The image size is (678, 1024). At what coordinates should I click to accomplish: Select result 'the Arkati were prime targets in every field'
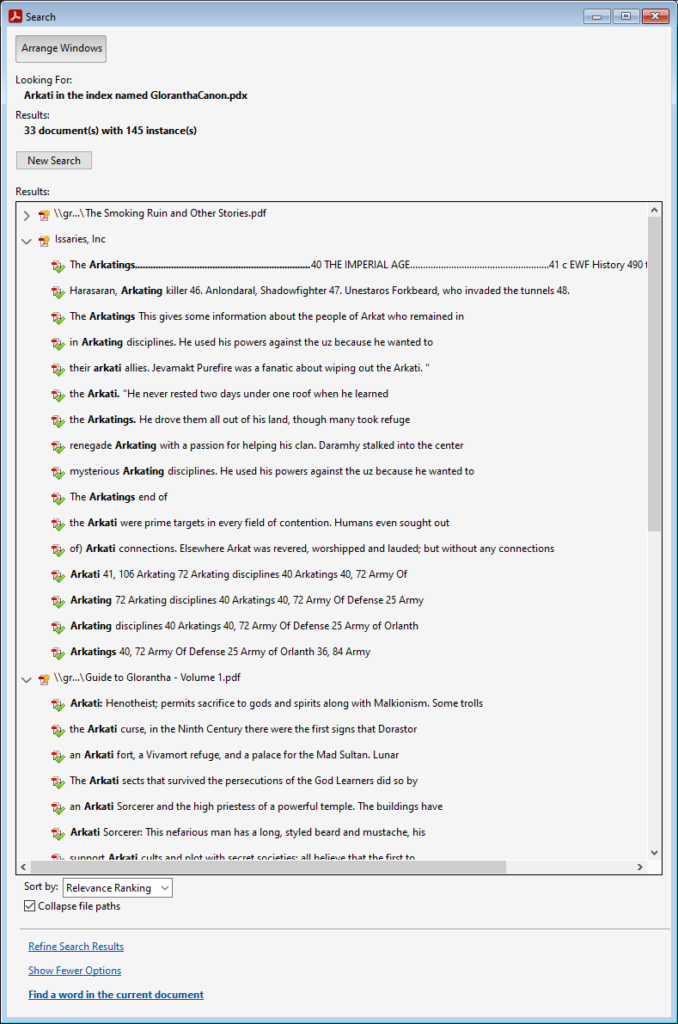pos(259,522)
